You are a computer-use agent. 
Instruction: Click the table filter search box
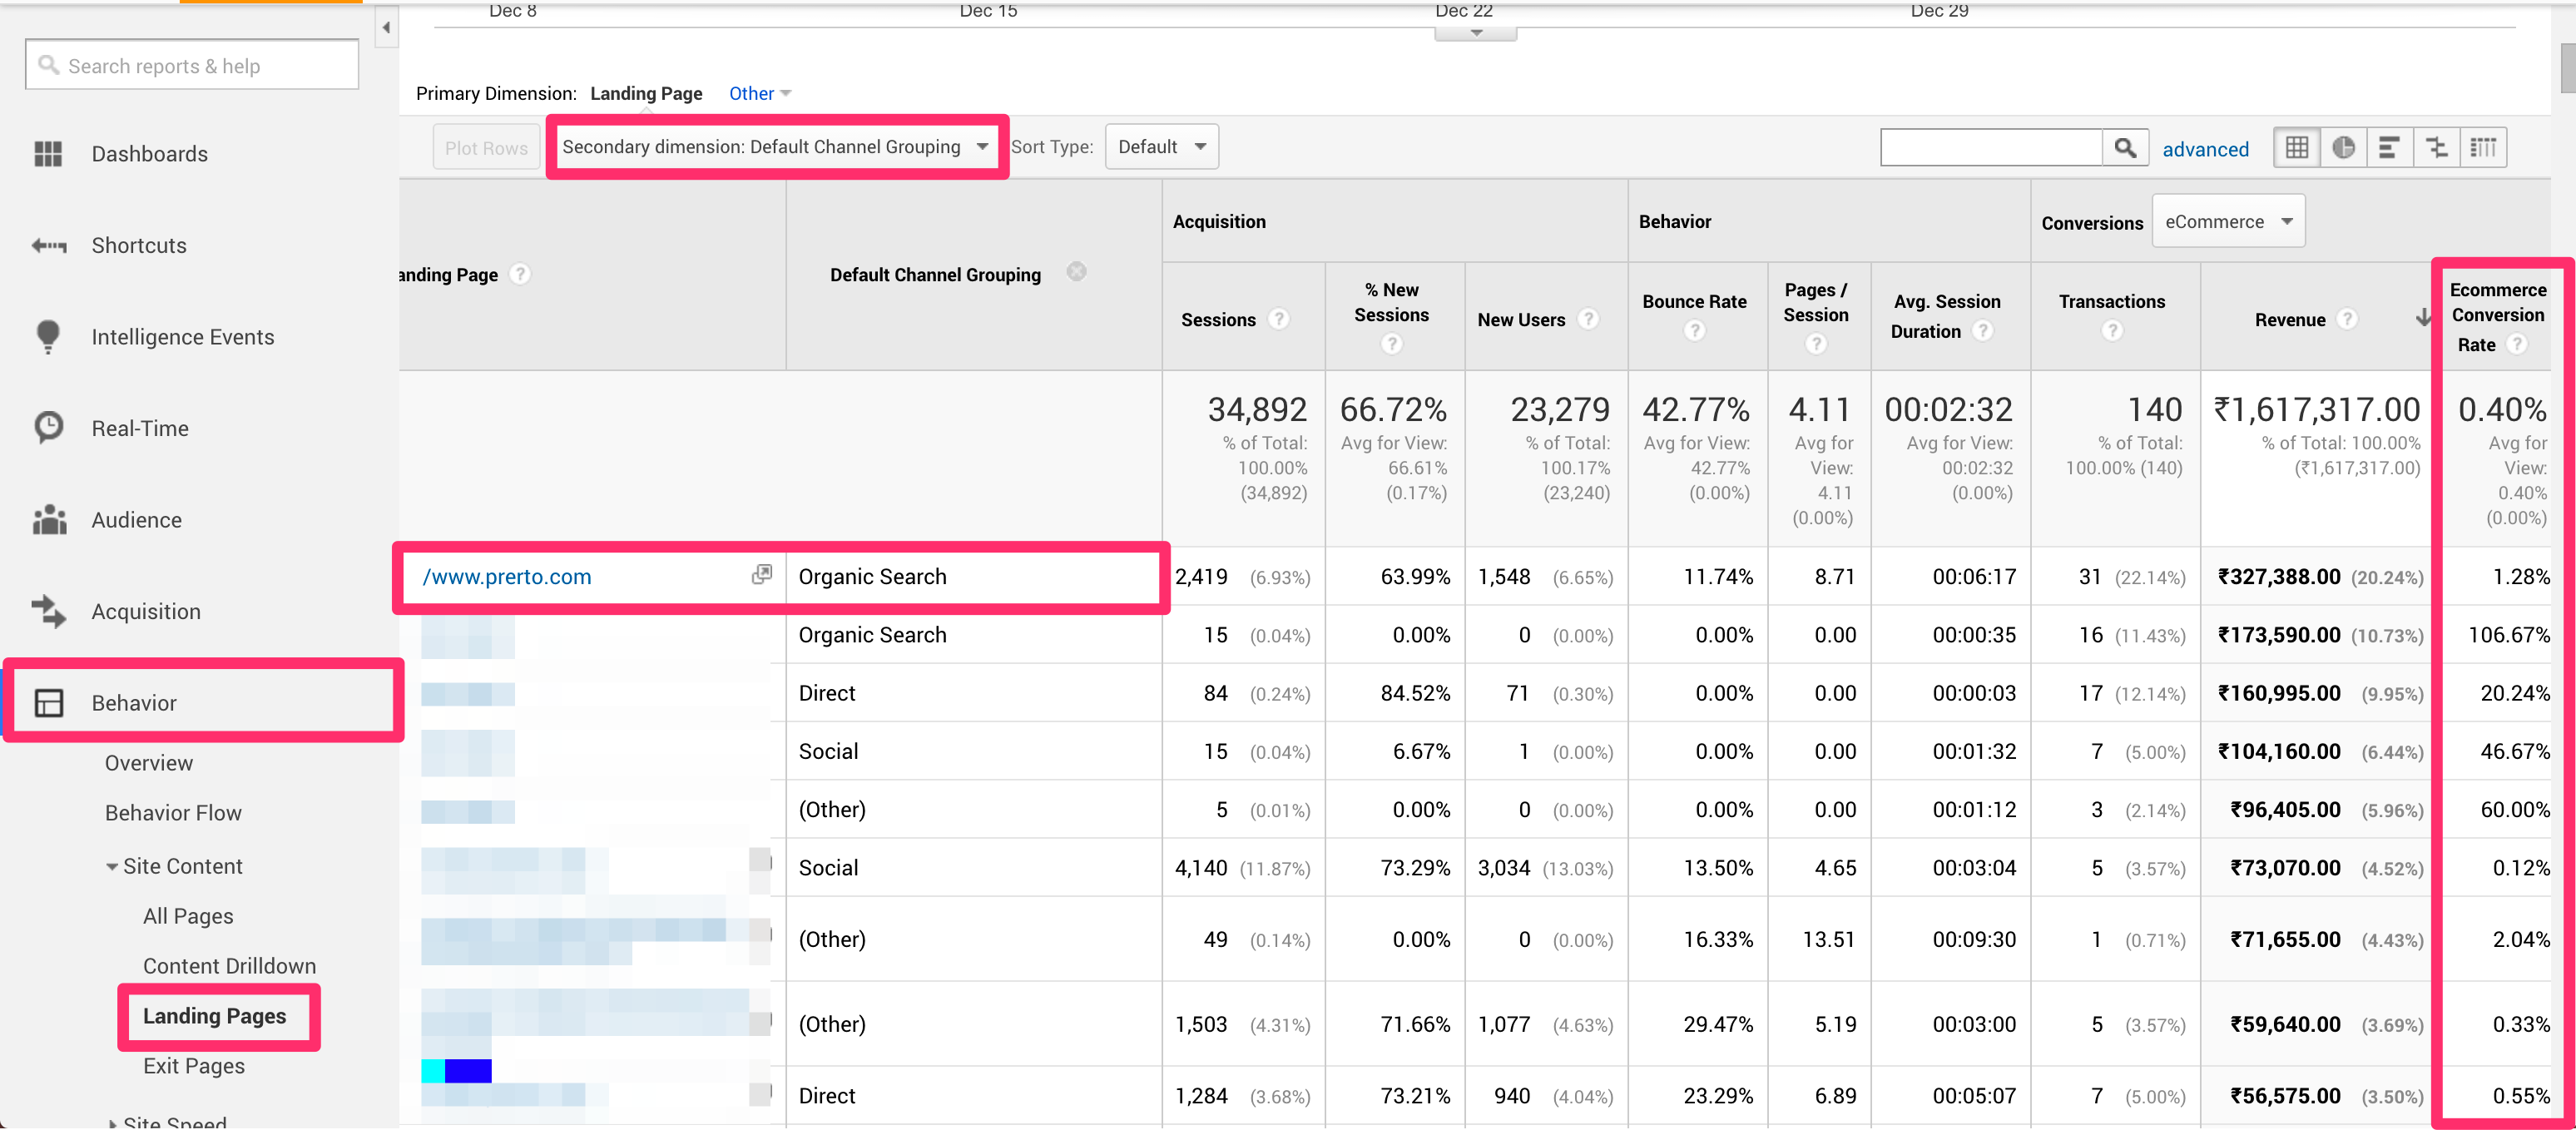pyautogui.click(x=1991, y=148)
